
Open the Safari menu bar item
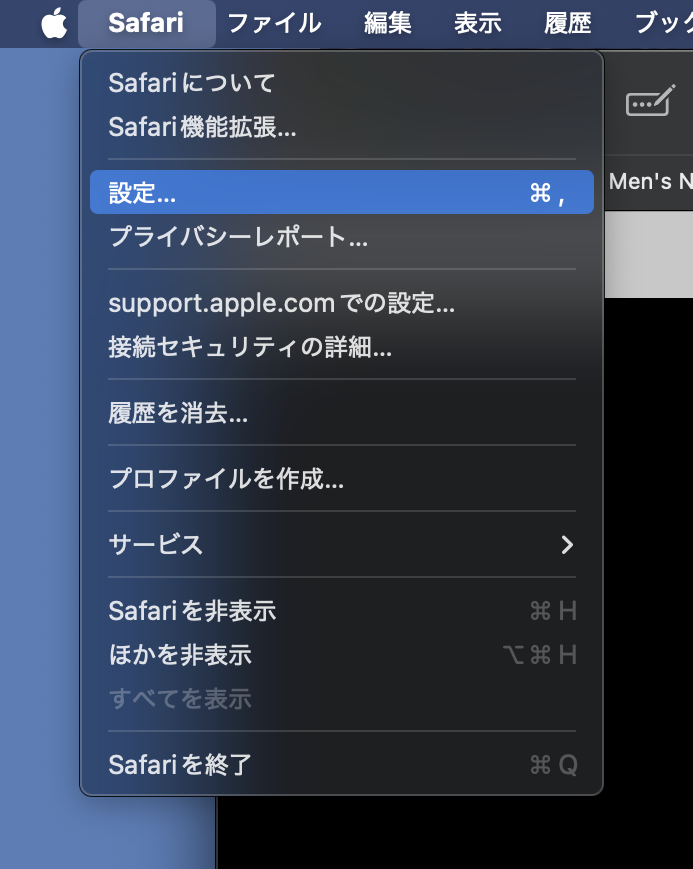click(146, 23)
